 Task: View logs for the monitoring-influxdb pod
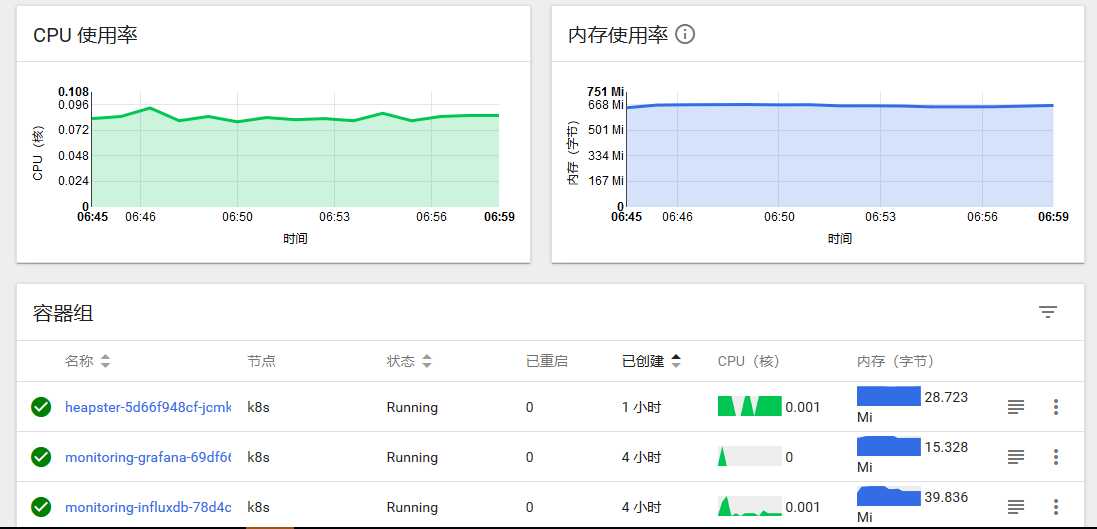1016,507
